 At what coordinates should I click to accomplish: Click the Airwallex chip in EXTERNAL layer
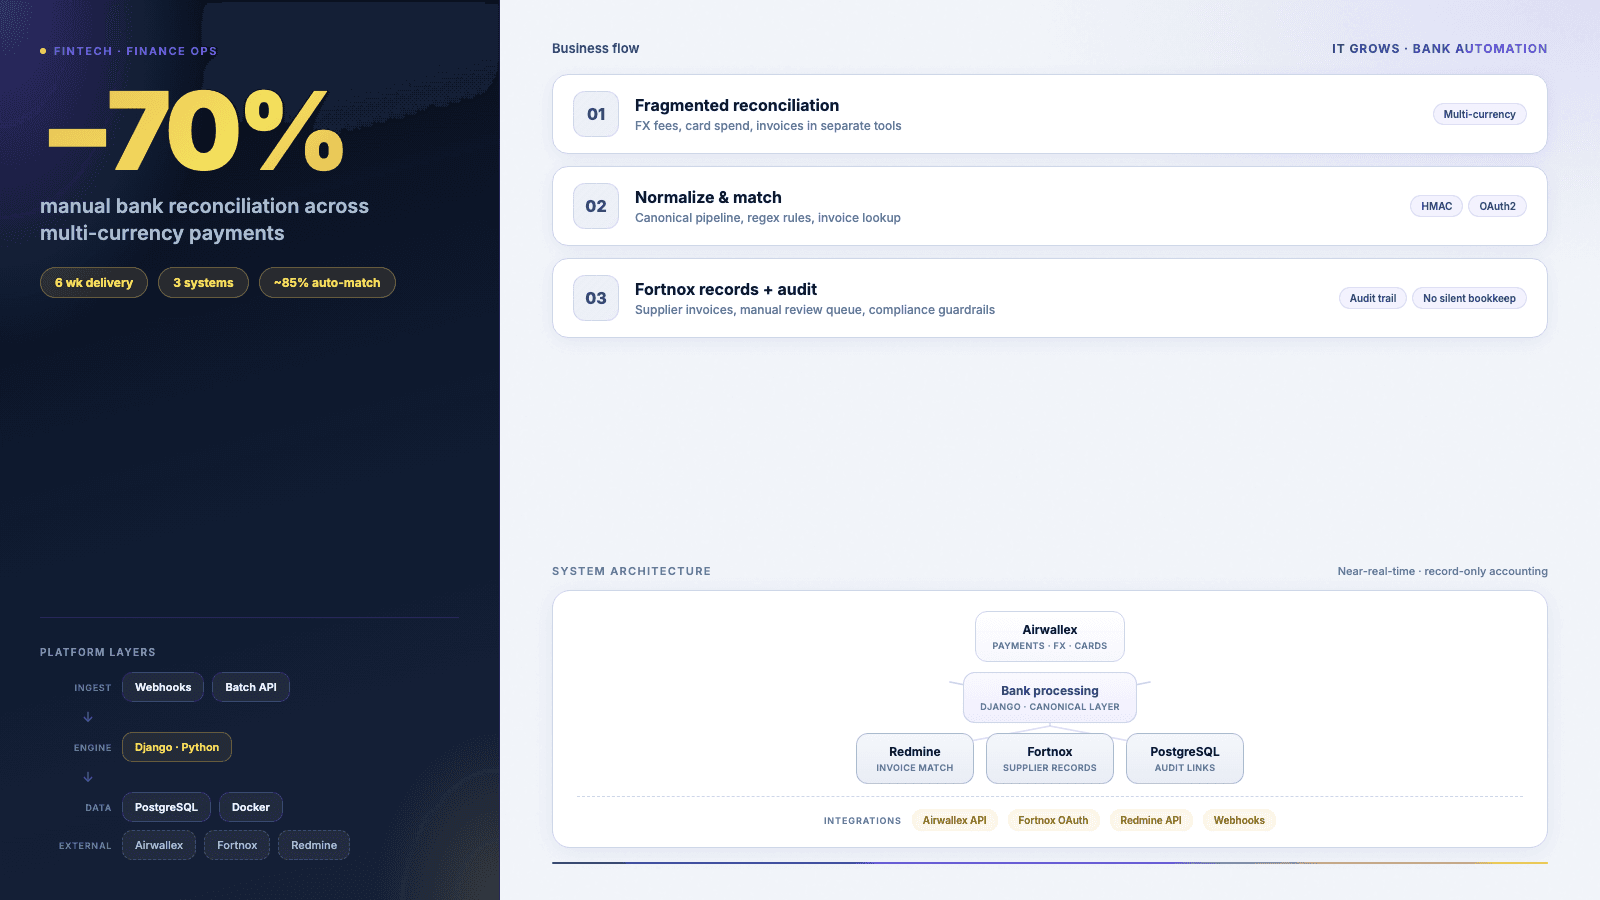(x=159, y=845)
